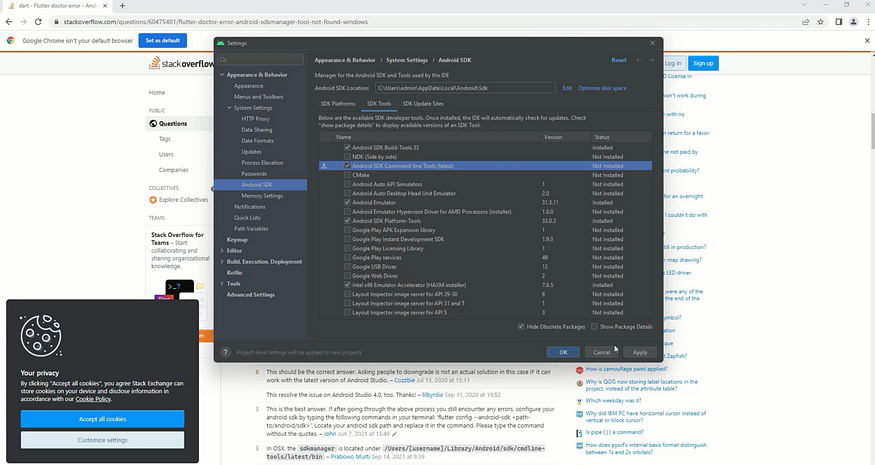Close the Flutter doctor error browser tab
Viewport: 875px width, 465px height.
click(x=105, y=6)
